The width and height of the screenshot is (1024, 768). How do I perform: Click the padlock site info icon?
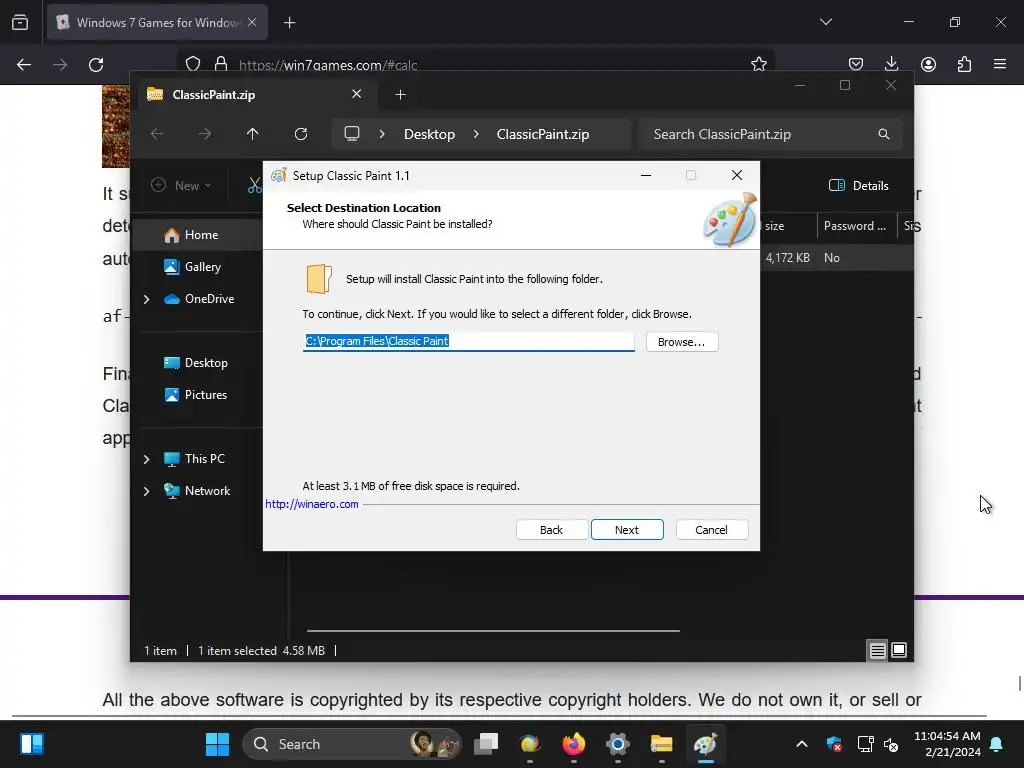coord(221,64)
